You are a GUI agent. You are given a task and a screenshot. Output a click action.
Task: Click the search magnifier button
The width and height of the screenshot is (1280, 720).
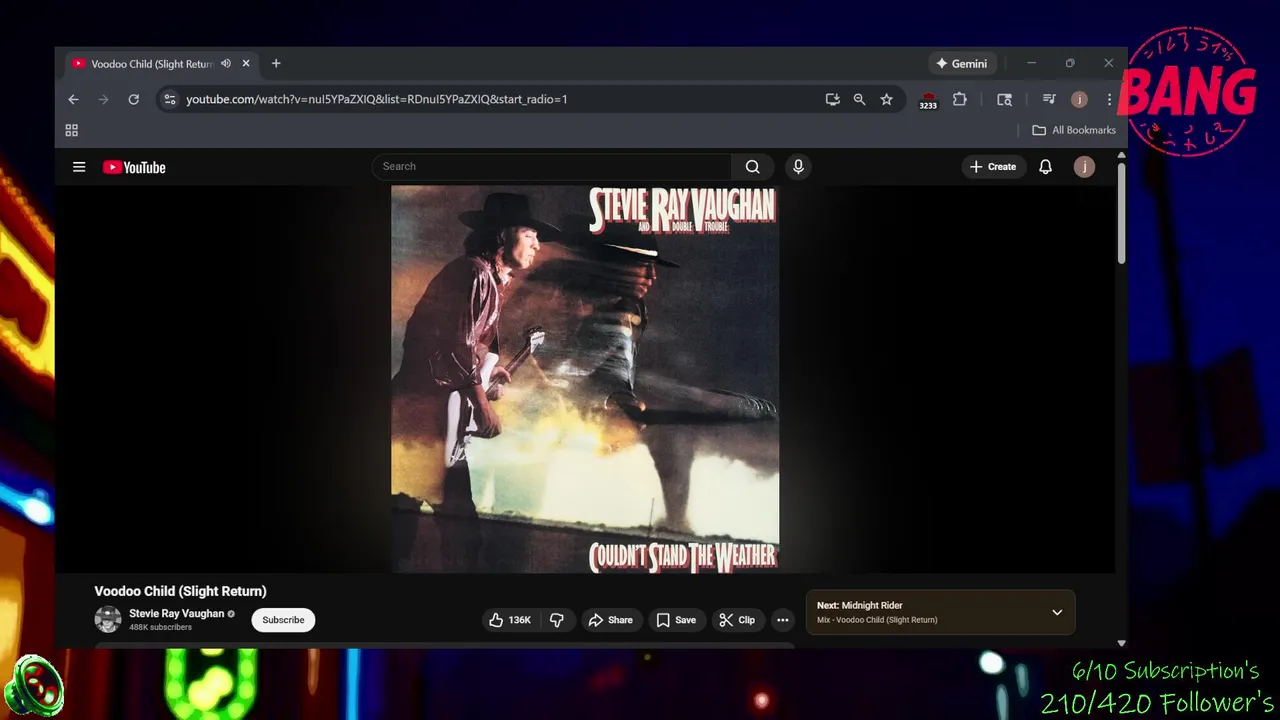click(x=752, y=167)
